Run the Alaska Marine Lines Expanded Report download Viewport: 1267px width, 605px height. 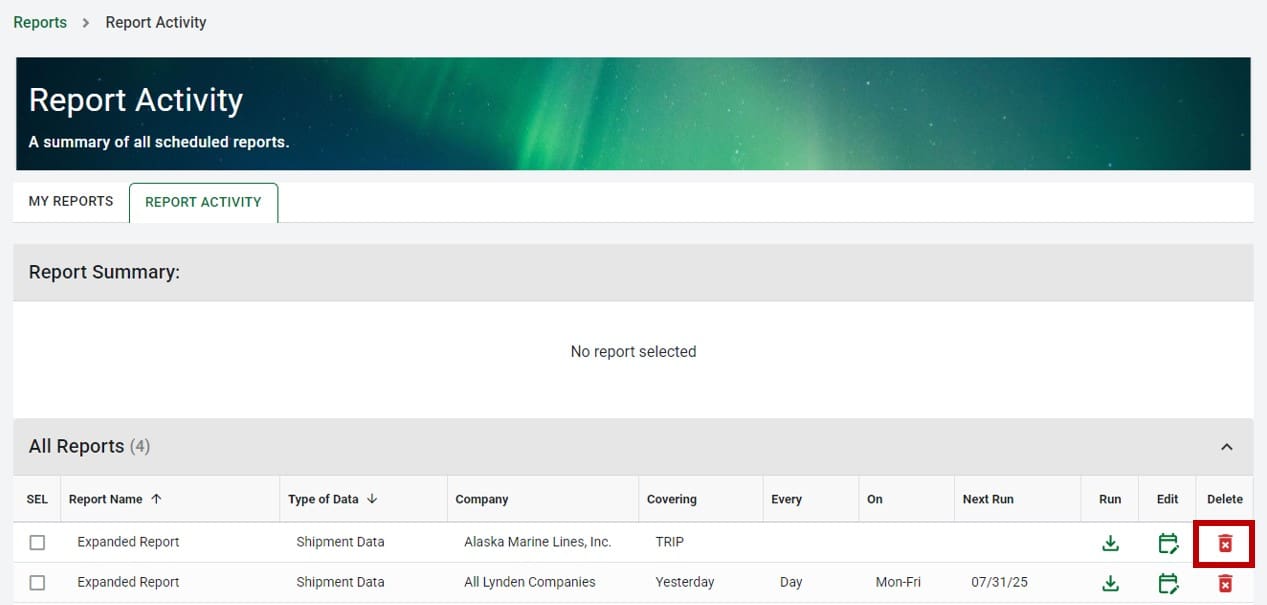click(x=1110, y=542)
